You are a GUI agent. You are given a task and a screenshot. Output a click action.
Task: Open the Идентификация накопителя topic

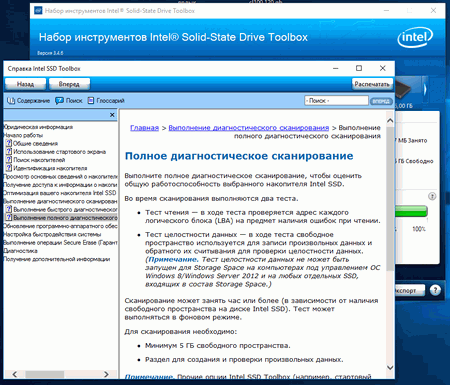click(50, 168)
